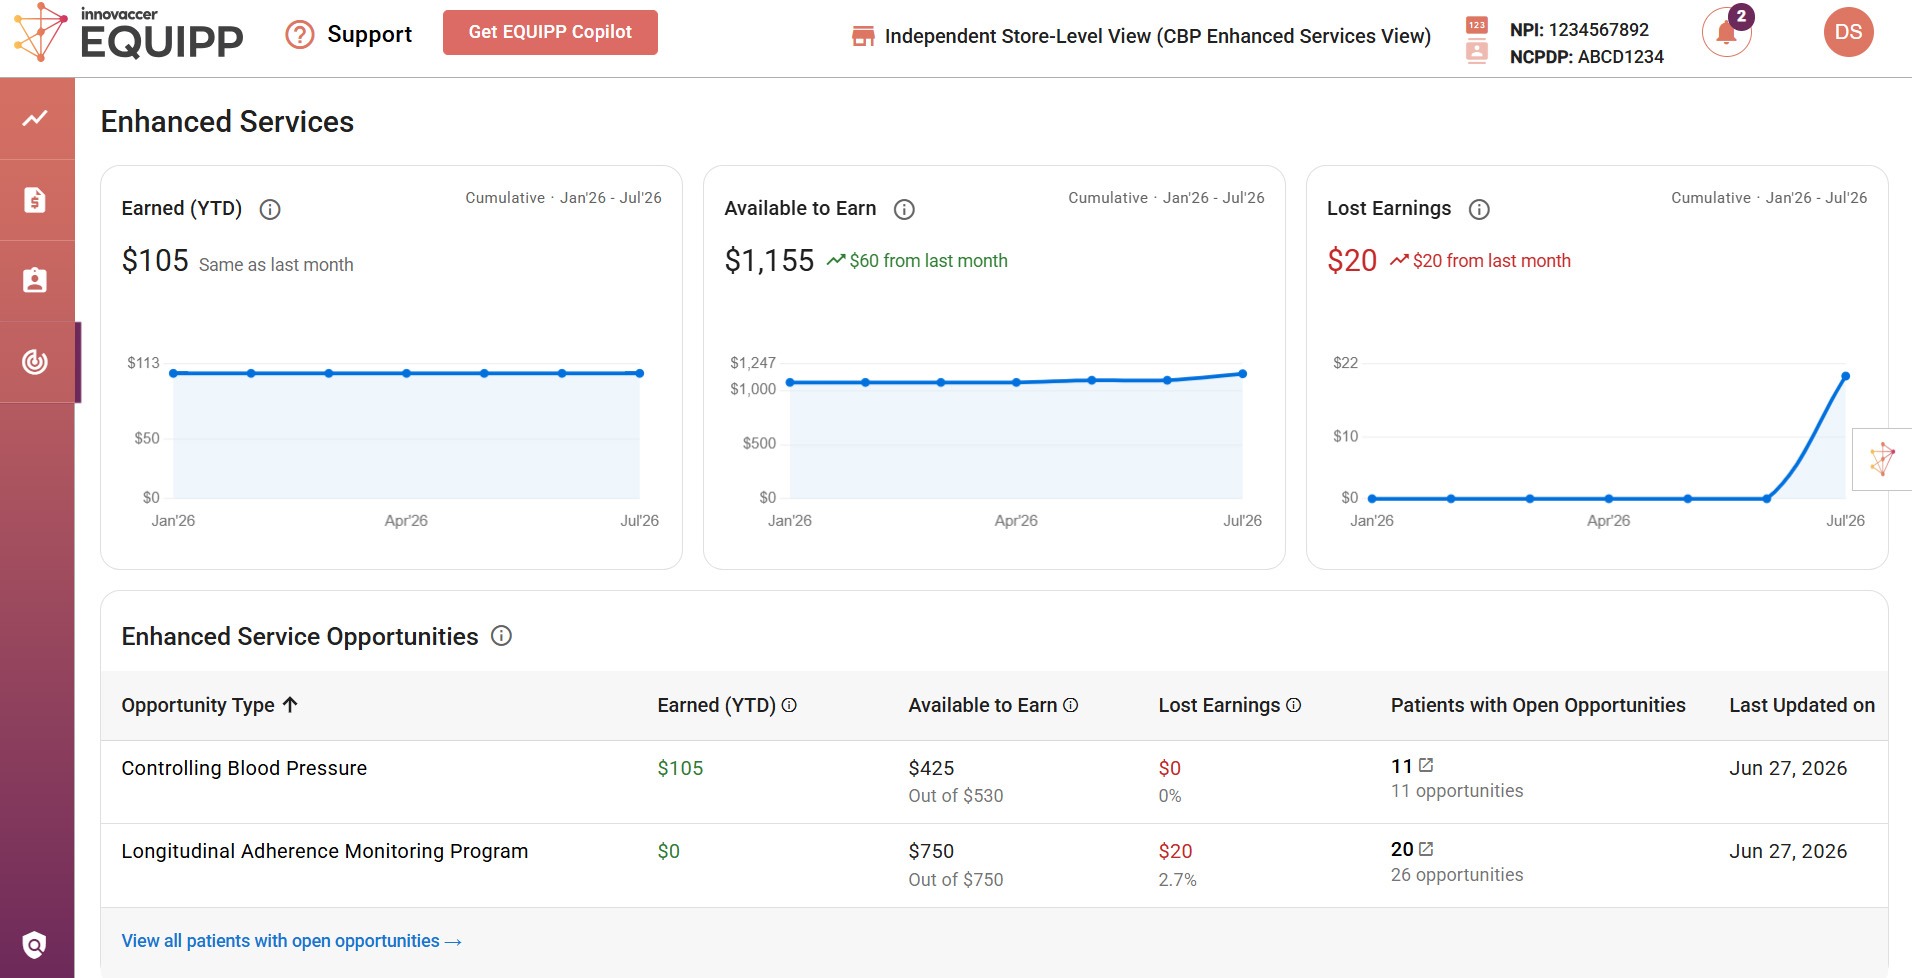1912x978 pixels.
Task: Open external link icon next to 20 patients
Action: point(1427,848)
